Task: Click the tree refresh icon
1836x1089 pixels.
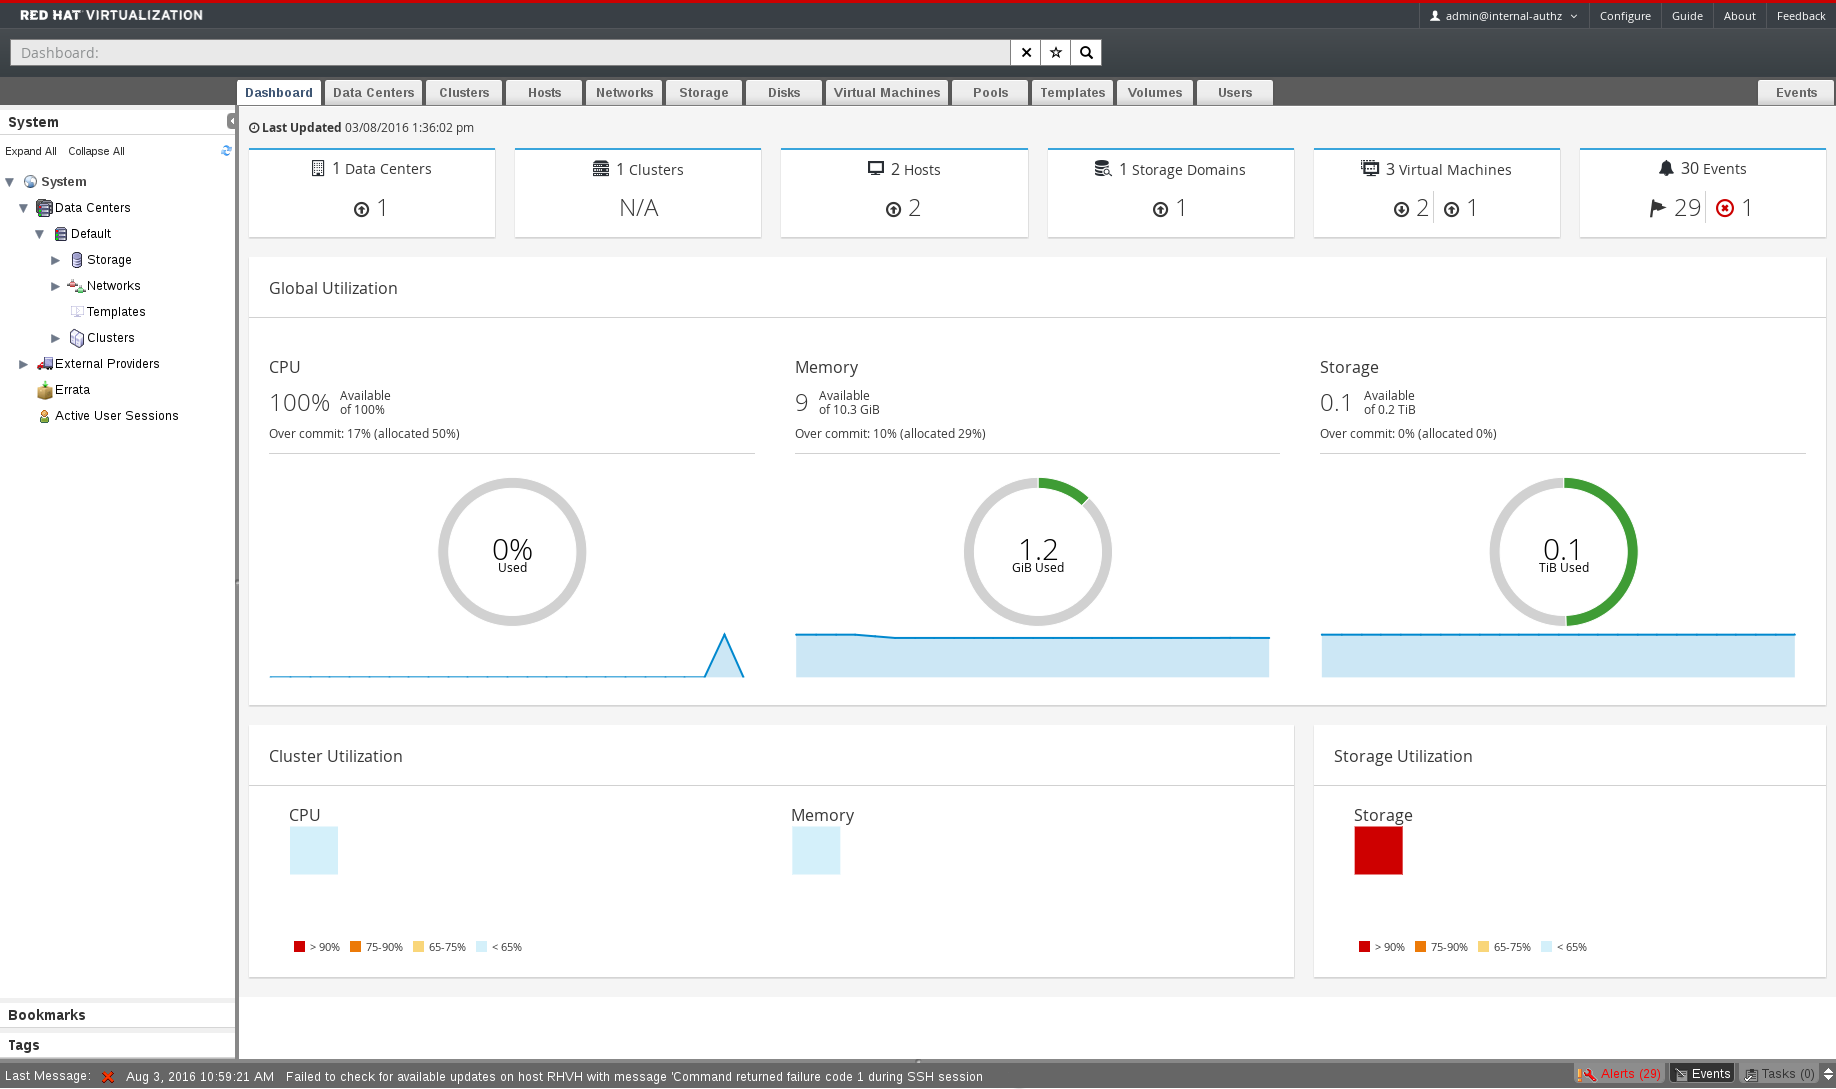Action: pyautogui.click(x=226, y=151)
